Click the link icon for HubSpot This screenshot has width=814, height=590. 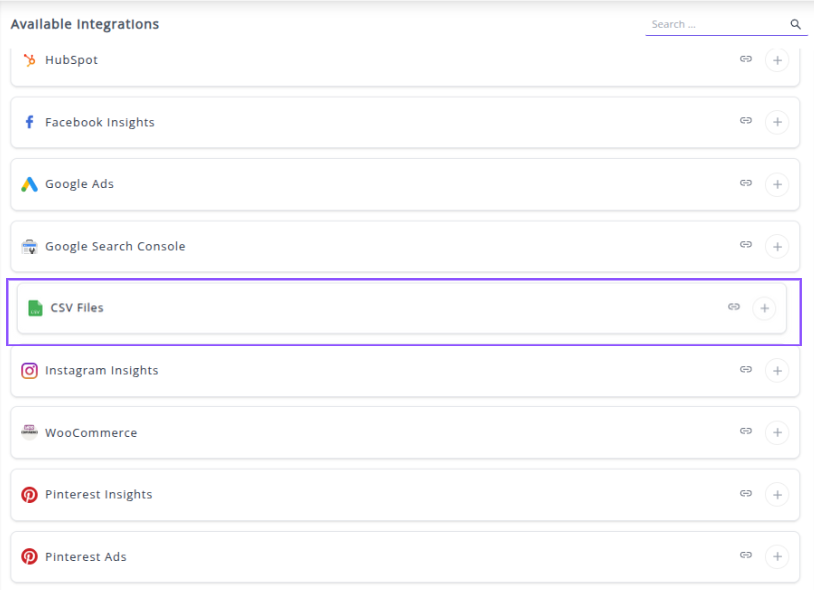[745, 59]
